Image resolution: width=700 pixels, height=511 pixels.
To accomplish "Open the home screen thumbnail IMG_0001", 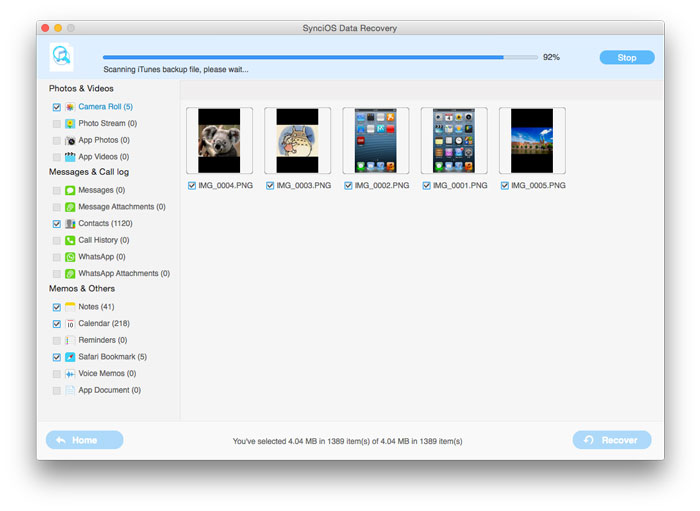I will click(x=454, y=141).
